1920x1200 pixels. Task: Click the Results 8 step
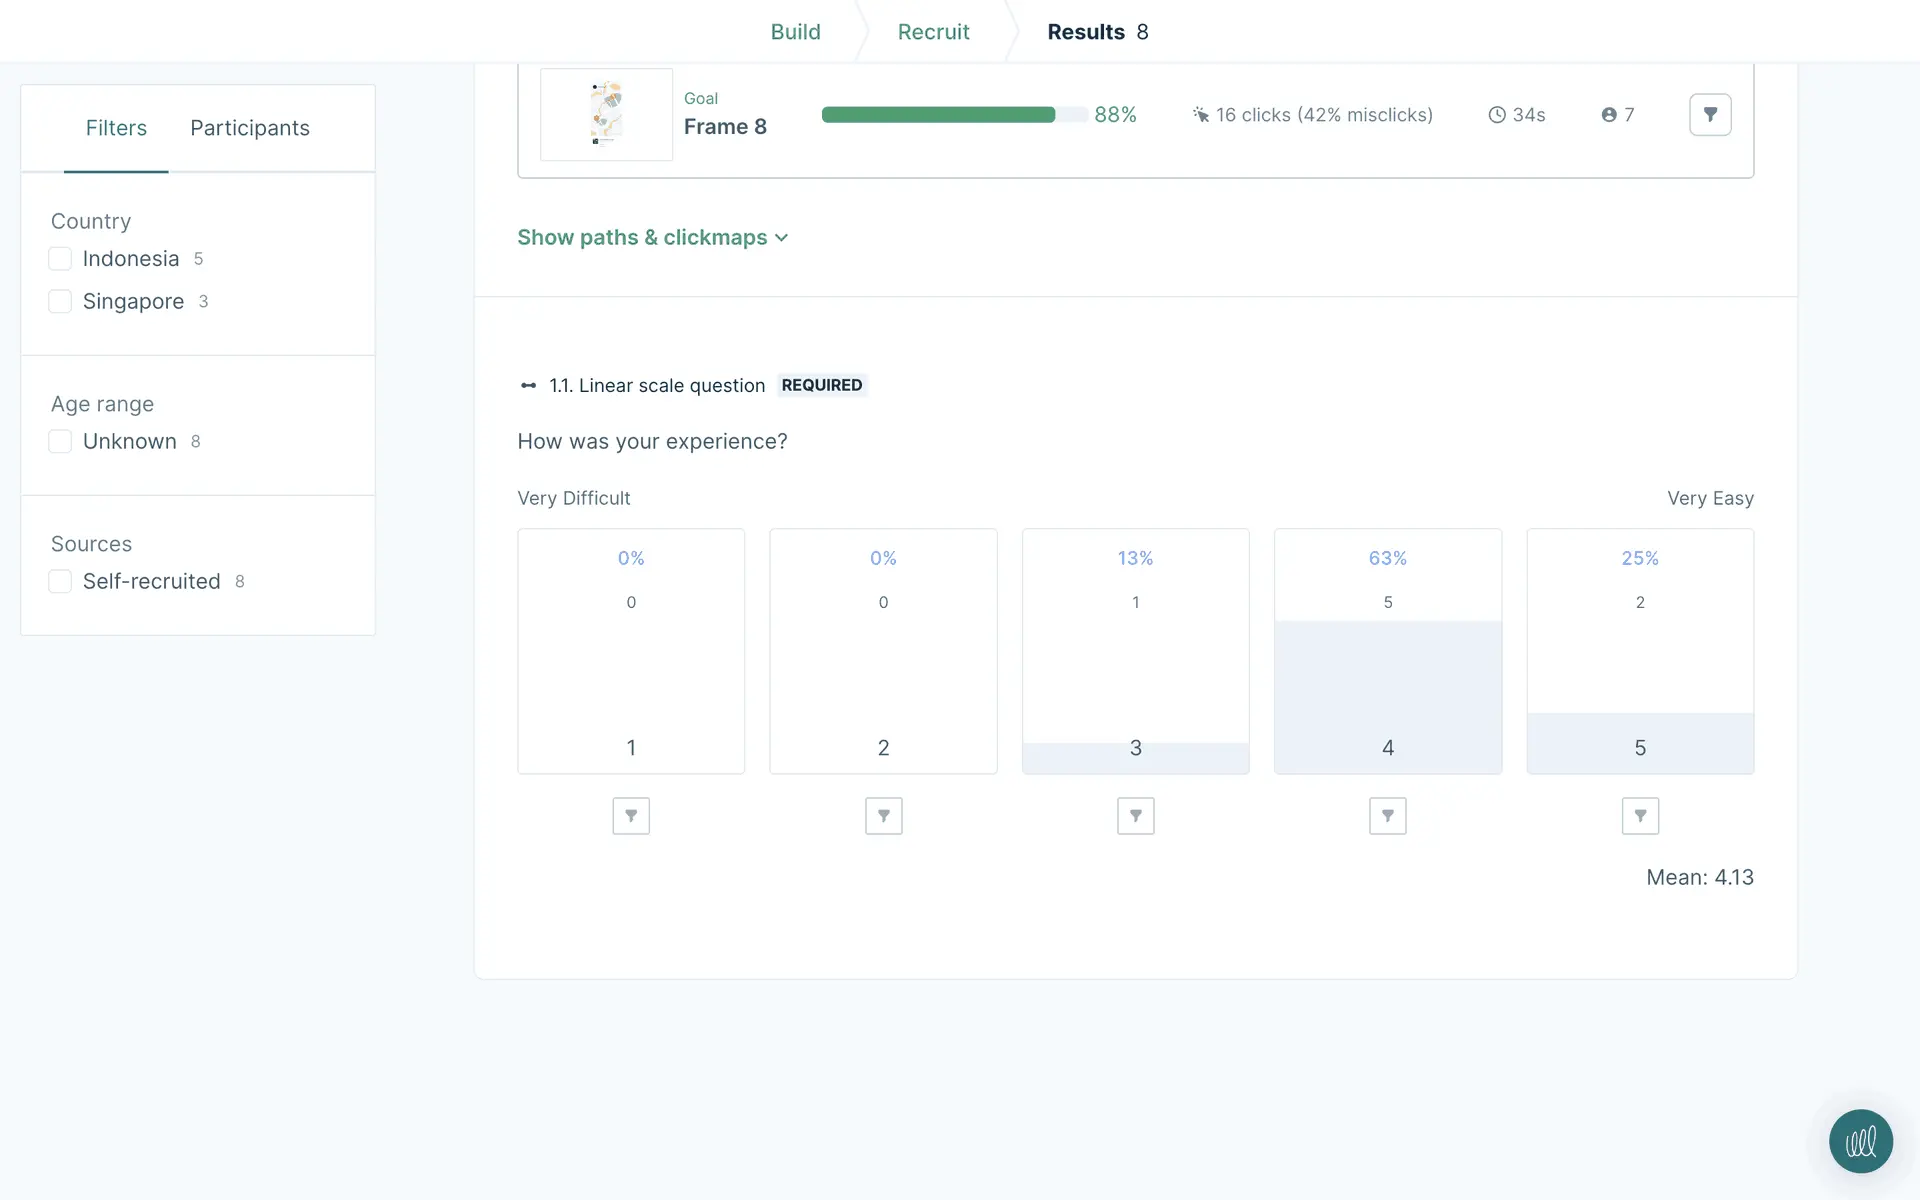[x=1097, y=32]
